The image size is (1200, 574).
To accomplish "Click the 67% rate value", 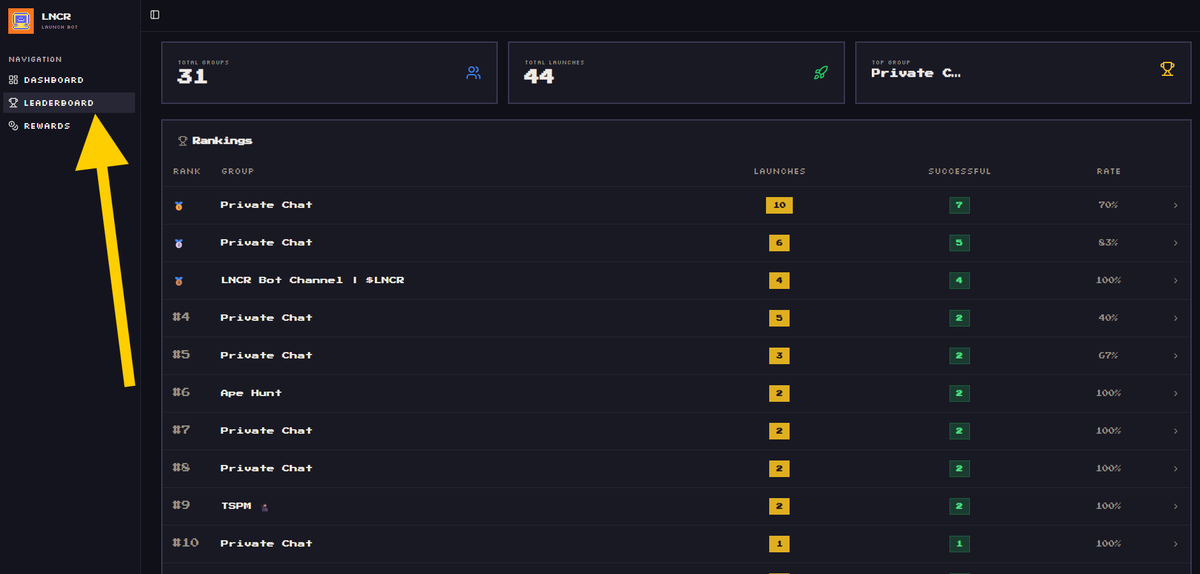I will click(1107, 356).
